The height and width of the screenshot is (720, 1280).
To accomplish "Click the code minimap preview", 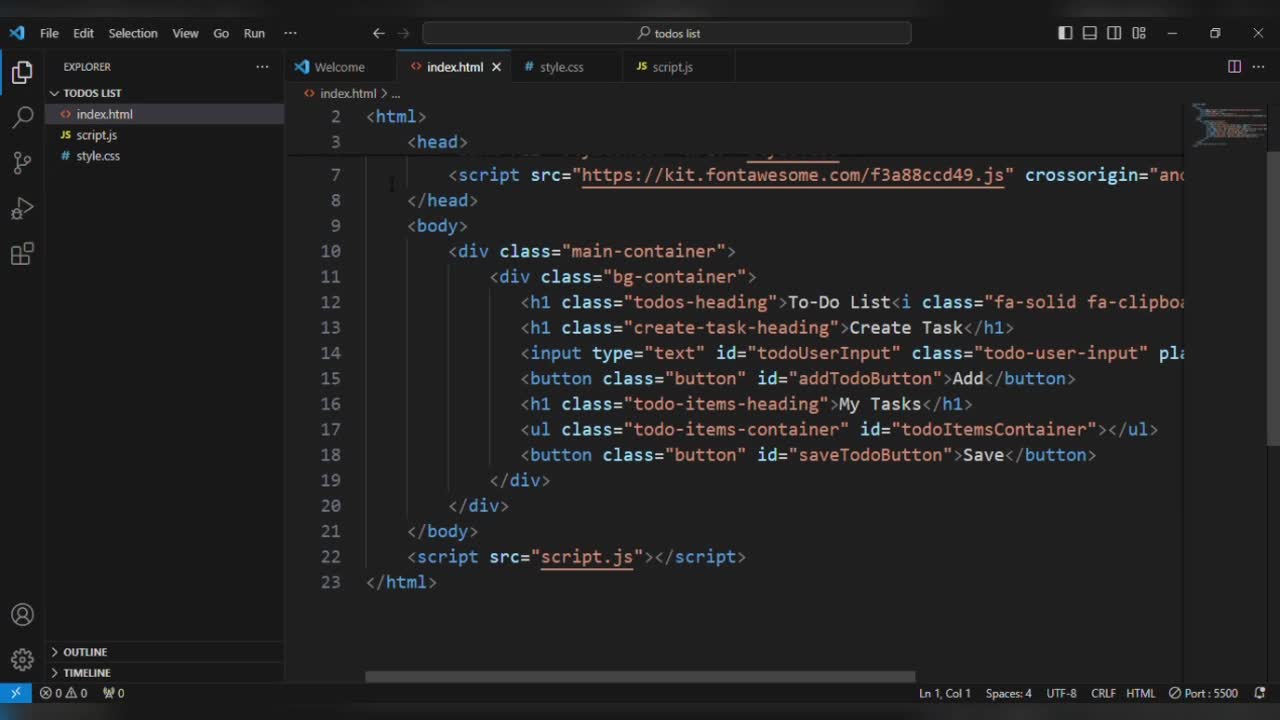I will (x=1228, y=124).
